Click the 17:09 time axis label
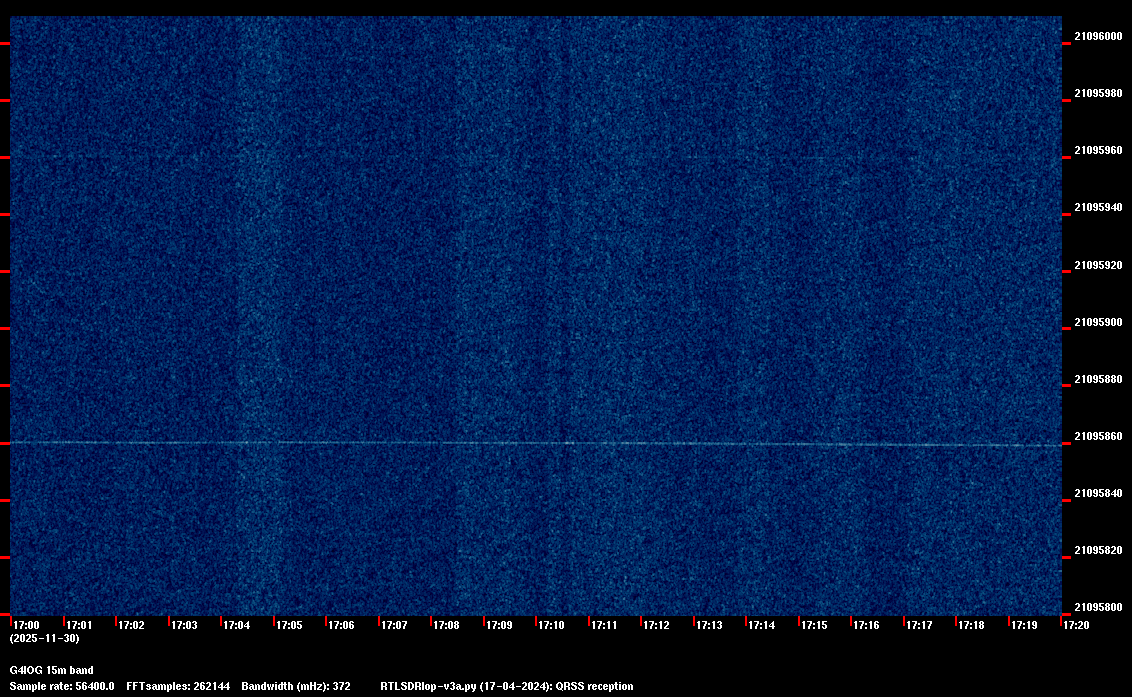This screenshot has width=1132, height=697. tap(499, 625)
